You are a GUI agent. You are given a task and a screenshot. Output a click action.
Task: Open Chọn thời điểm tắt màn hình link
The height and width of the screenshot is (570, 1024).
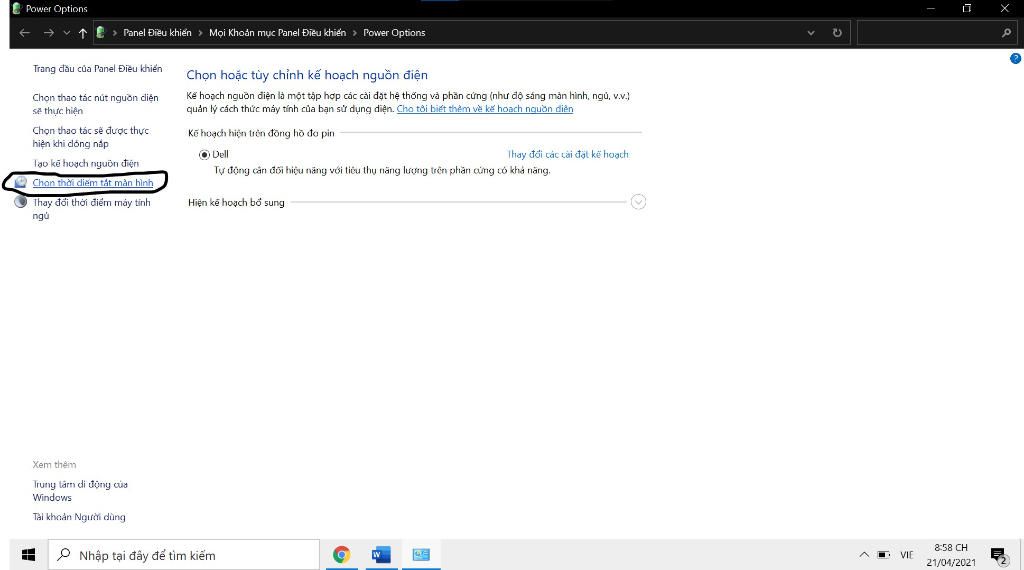pos(93,183)
